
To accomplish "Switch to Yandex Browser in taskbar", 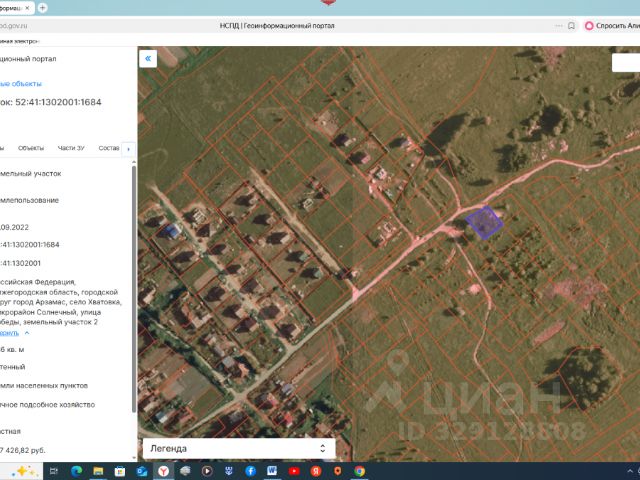I will click(163, 471).
